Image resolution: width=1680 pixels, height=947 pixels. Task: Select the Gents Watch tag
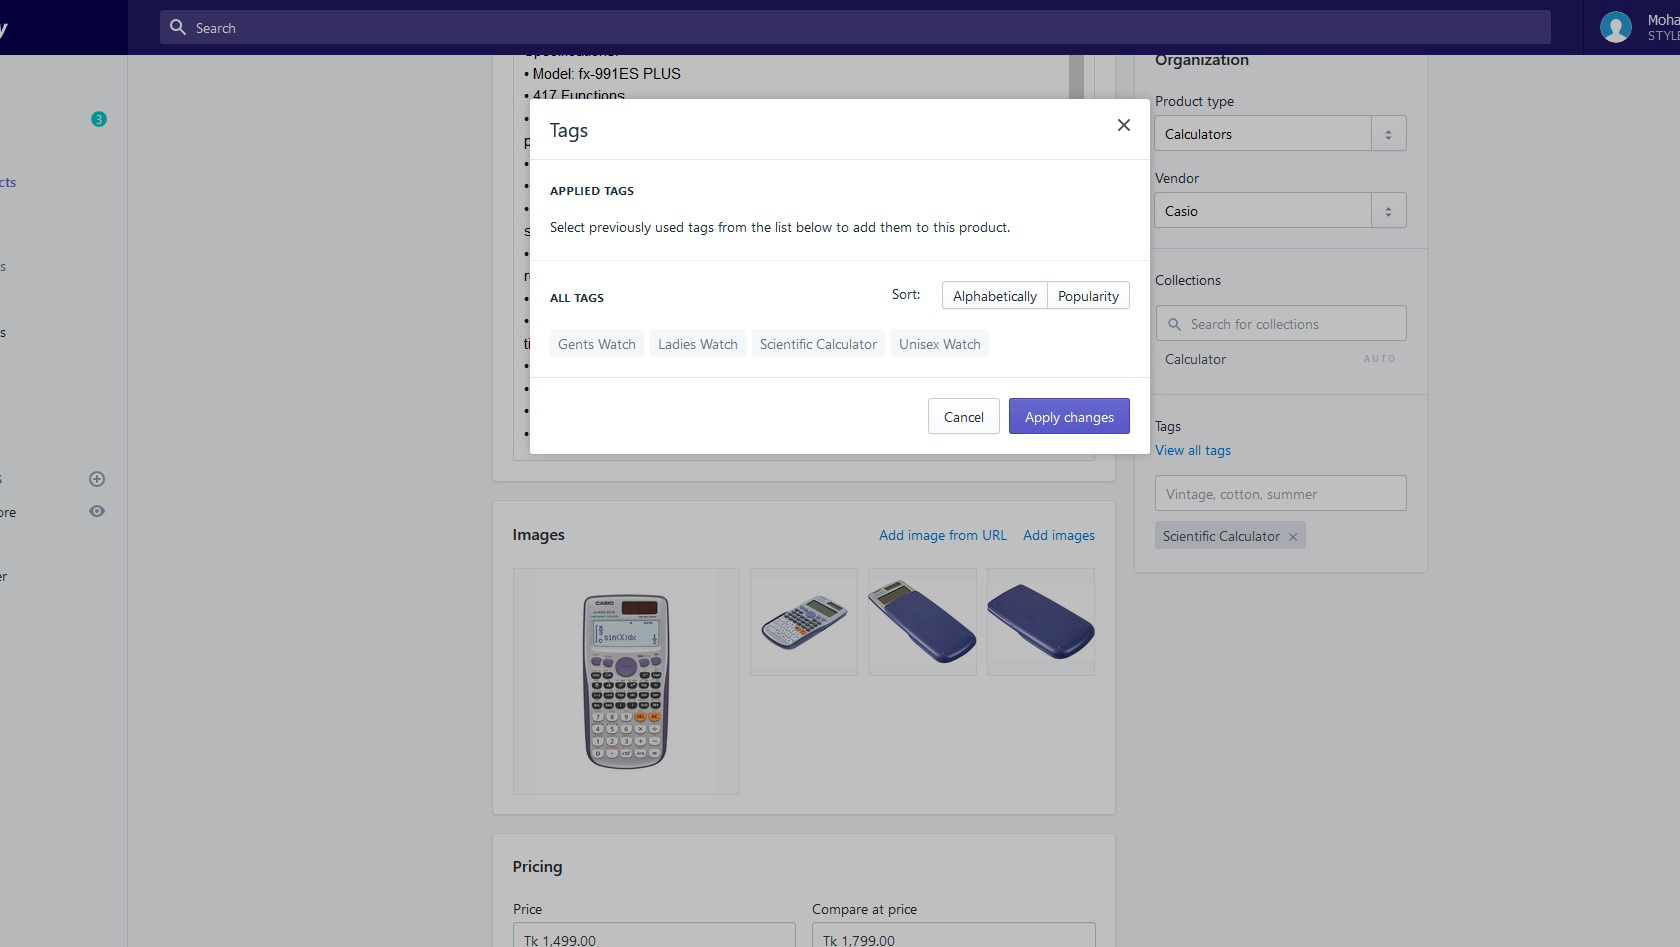[597, 344]
